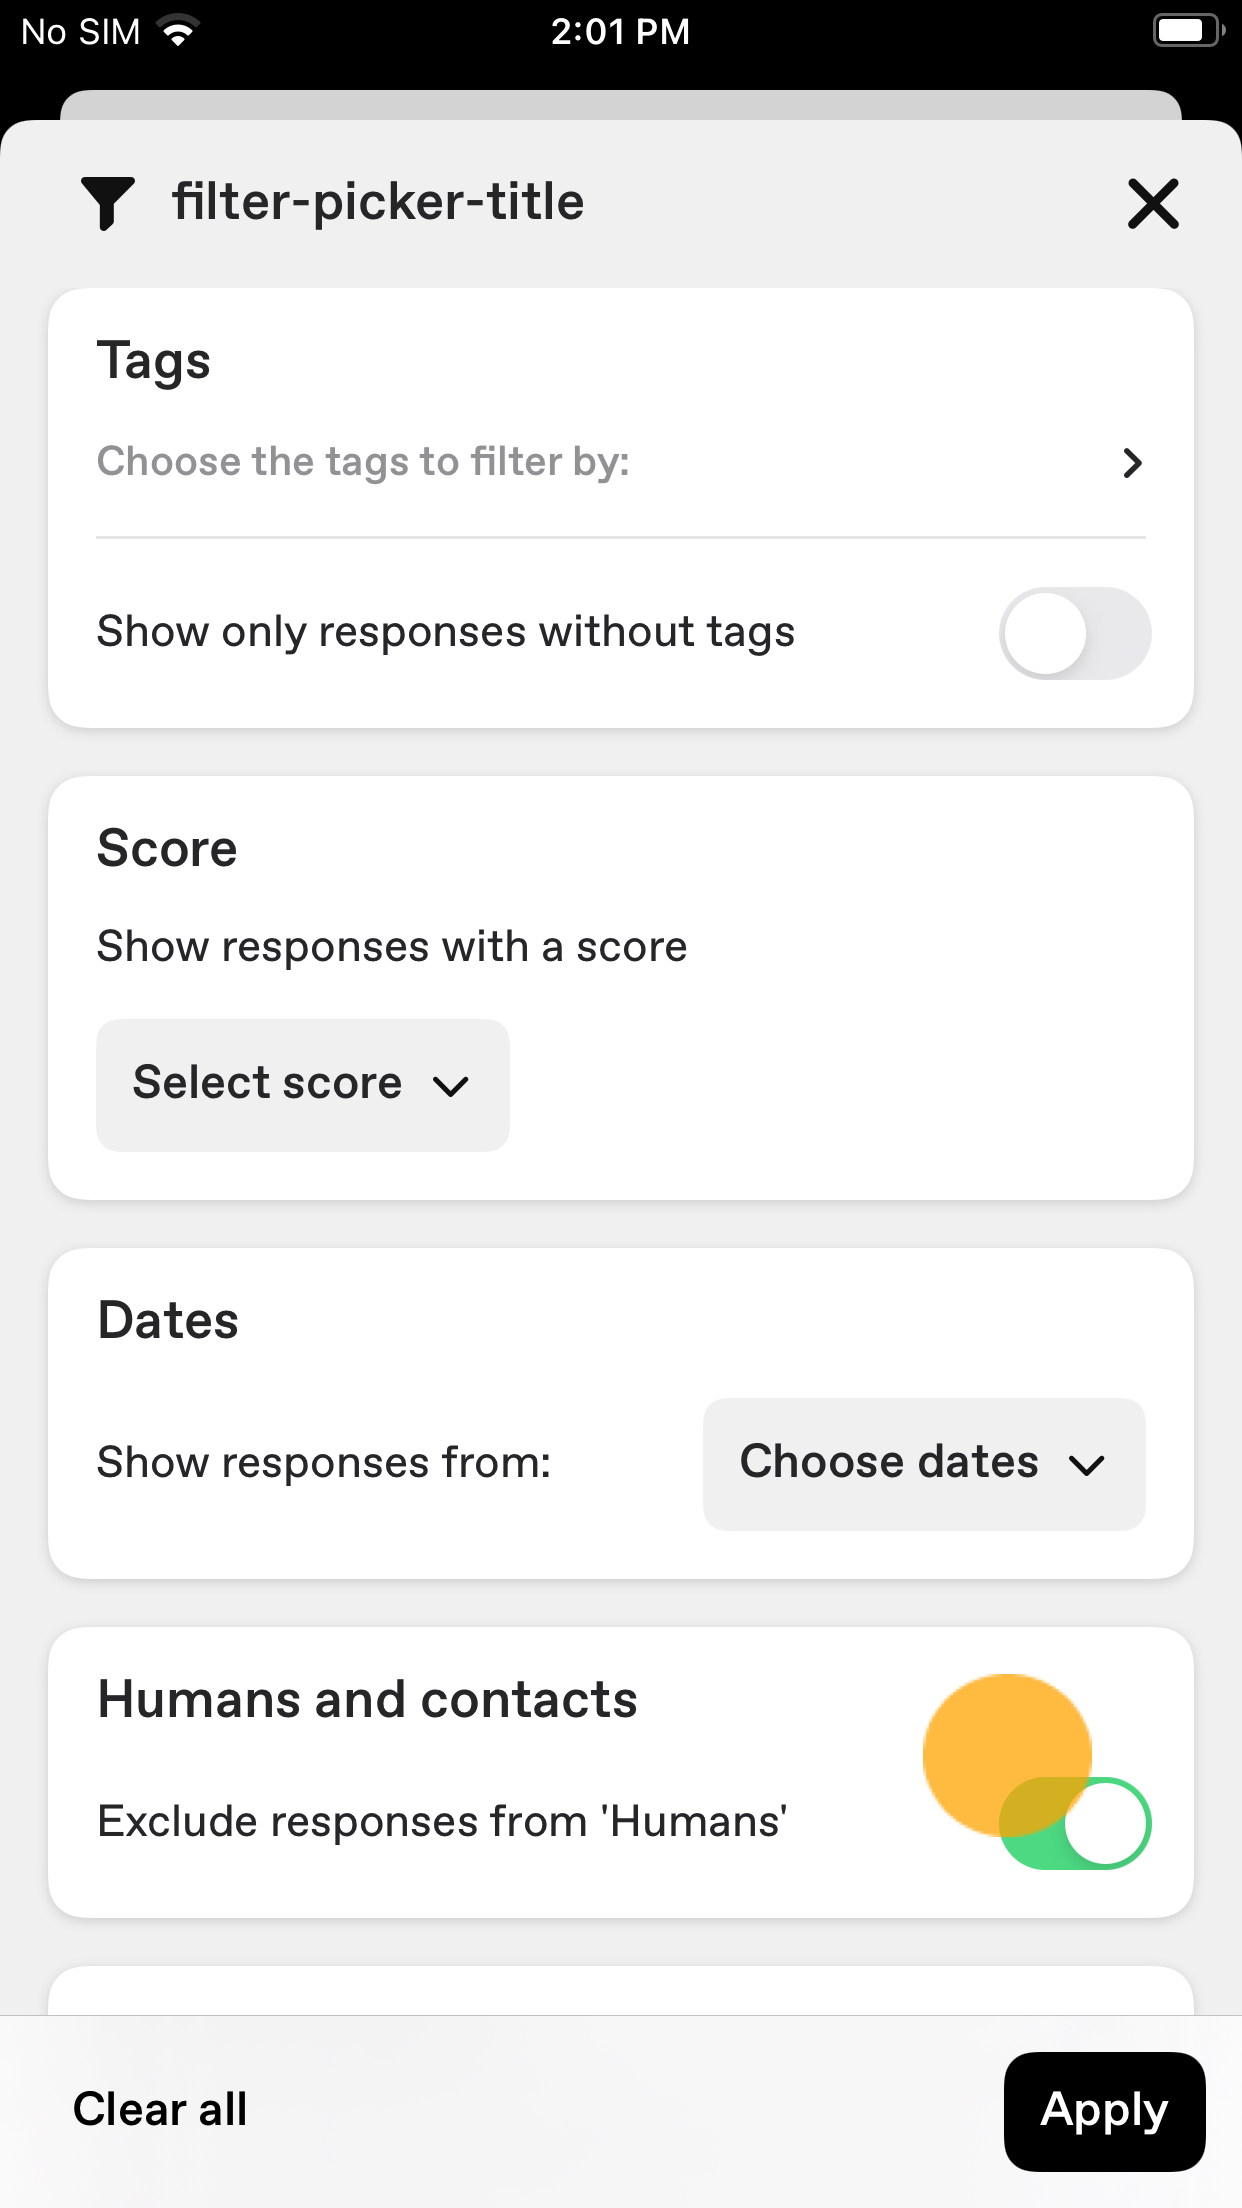The image size is (1242, 2208).
Task: Tap the Dates section heading
Action: [168, 1321]
